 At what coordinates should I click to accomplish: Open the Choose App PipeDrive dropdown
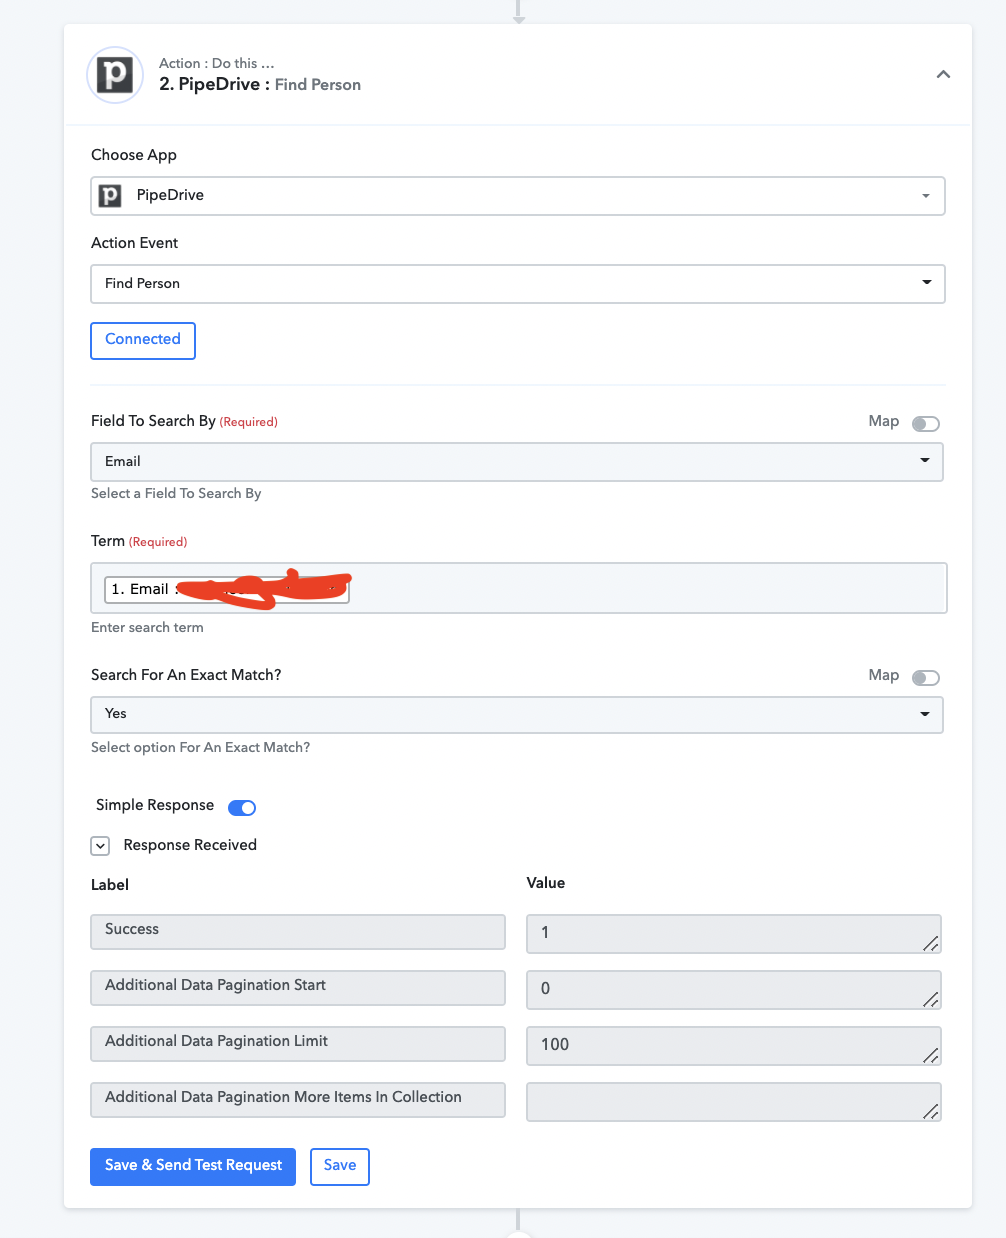(518, 196)
